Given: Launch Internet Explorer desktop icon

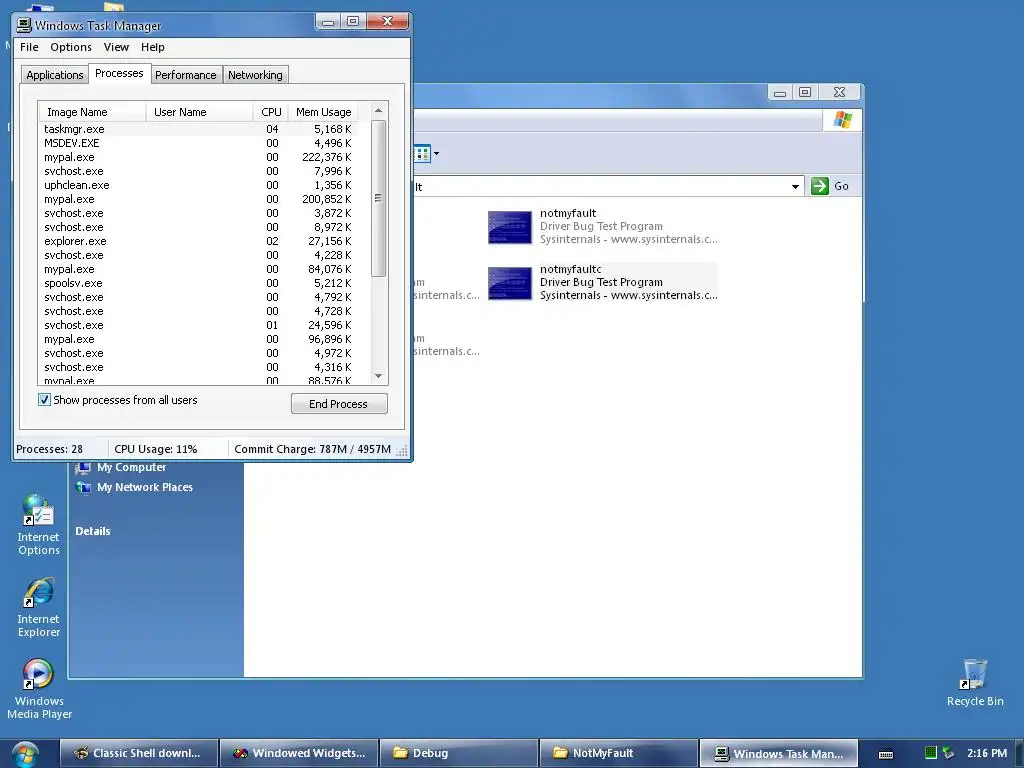Looking at the screenshot, I should (x=38, y=607).
